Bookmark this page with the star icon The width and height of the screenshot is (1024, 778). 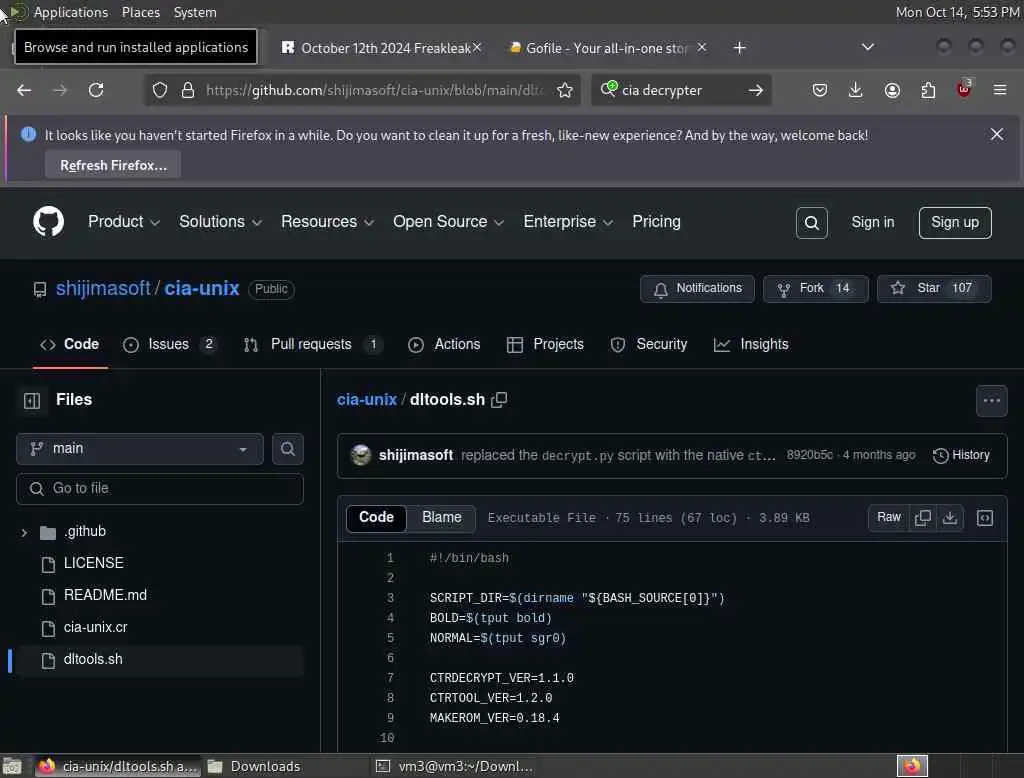(x=565, y=90)
